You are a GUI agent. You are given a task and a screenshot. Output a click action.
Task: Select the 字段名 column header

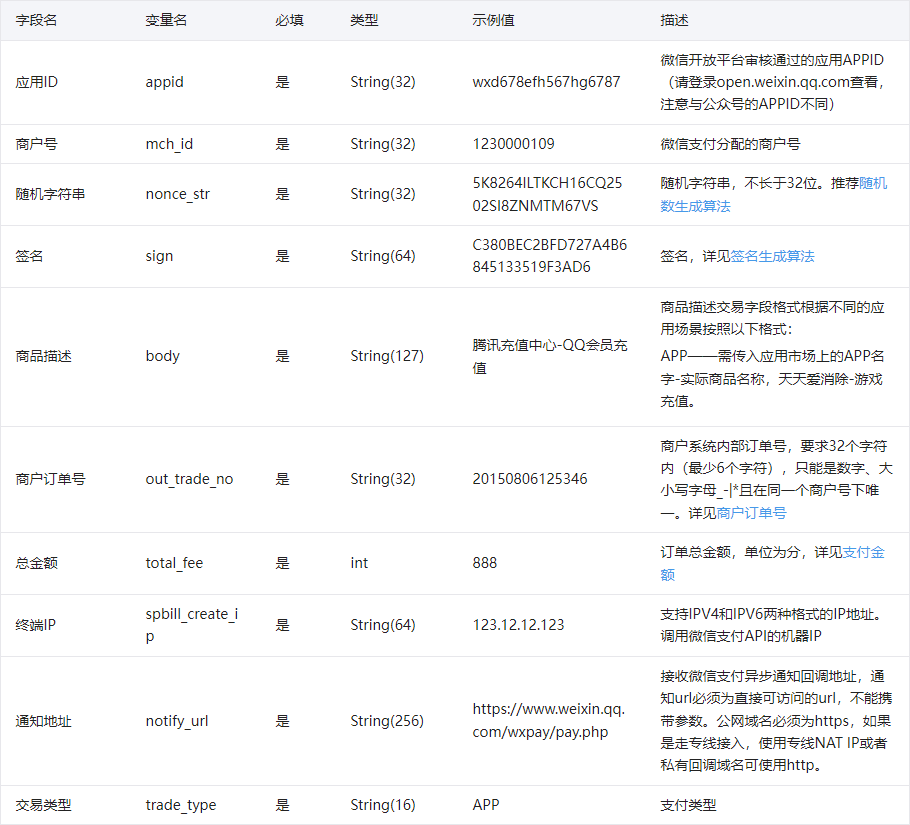pyautogui.click(x=36, y=20)
